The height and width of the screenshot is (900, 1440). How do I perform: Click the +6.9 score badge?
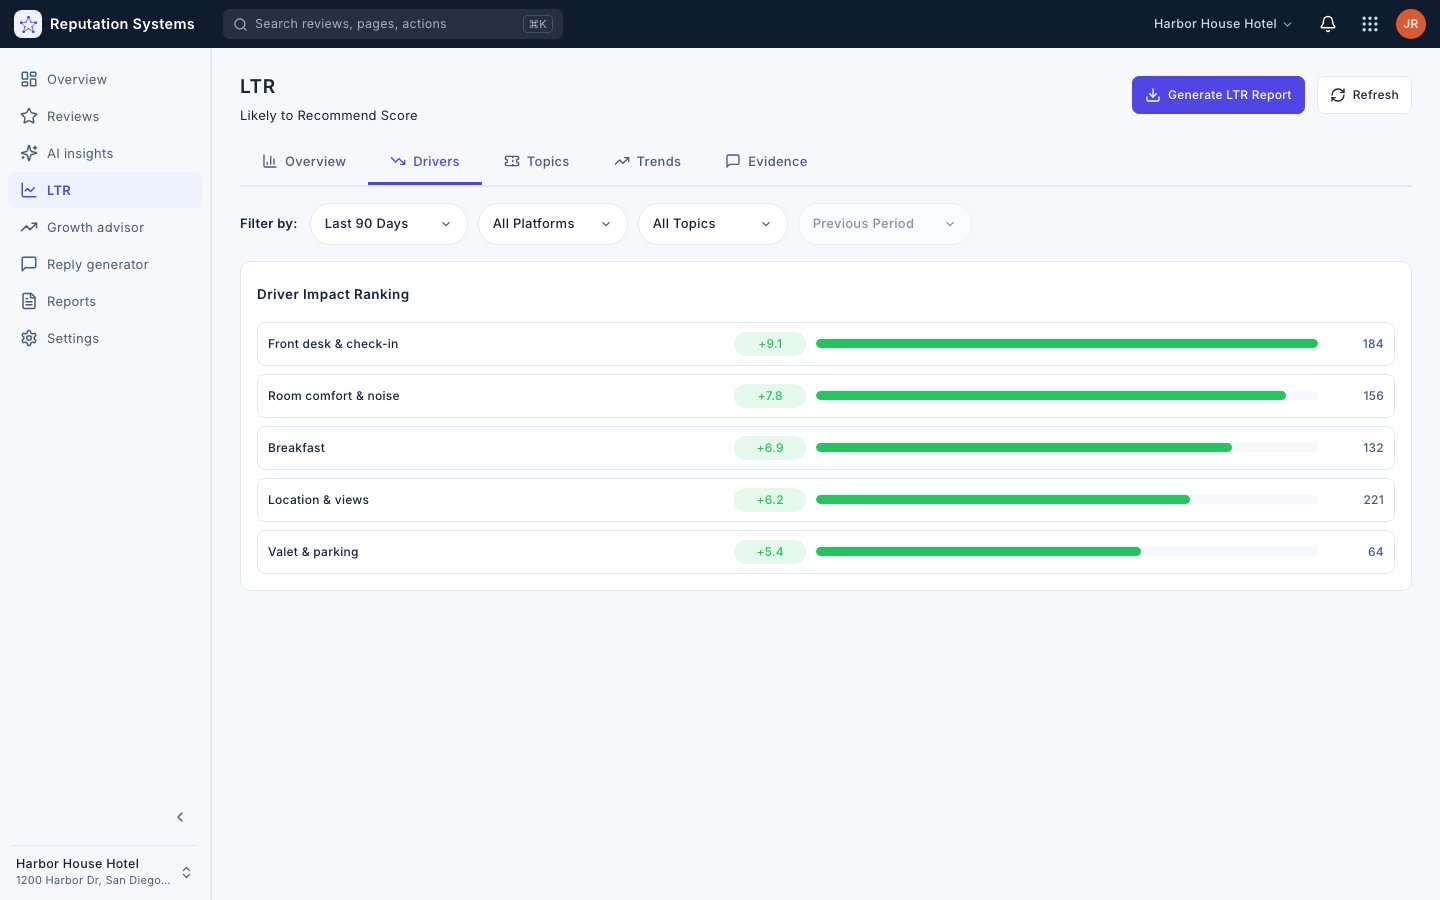point(770,448)
